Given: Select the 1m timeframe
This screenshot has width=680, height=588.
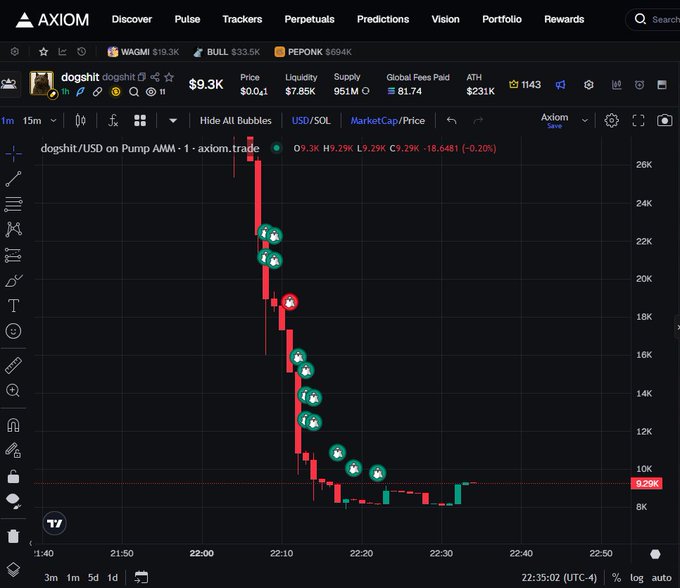Looking at the screenshot, I should coord(7,121).
